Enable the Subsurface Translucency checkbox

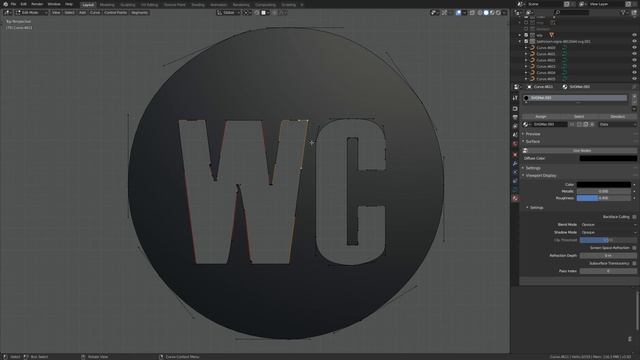pyautogui.click(x=634, y=263)
